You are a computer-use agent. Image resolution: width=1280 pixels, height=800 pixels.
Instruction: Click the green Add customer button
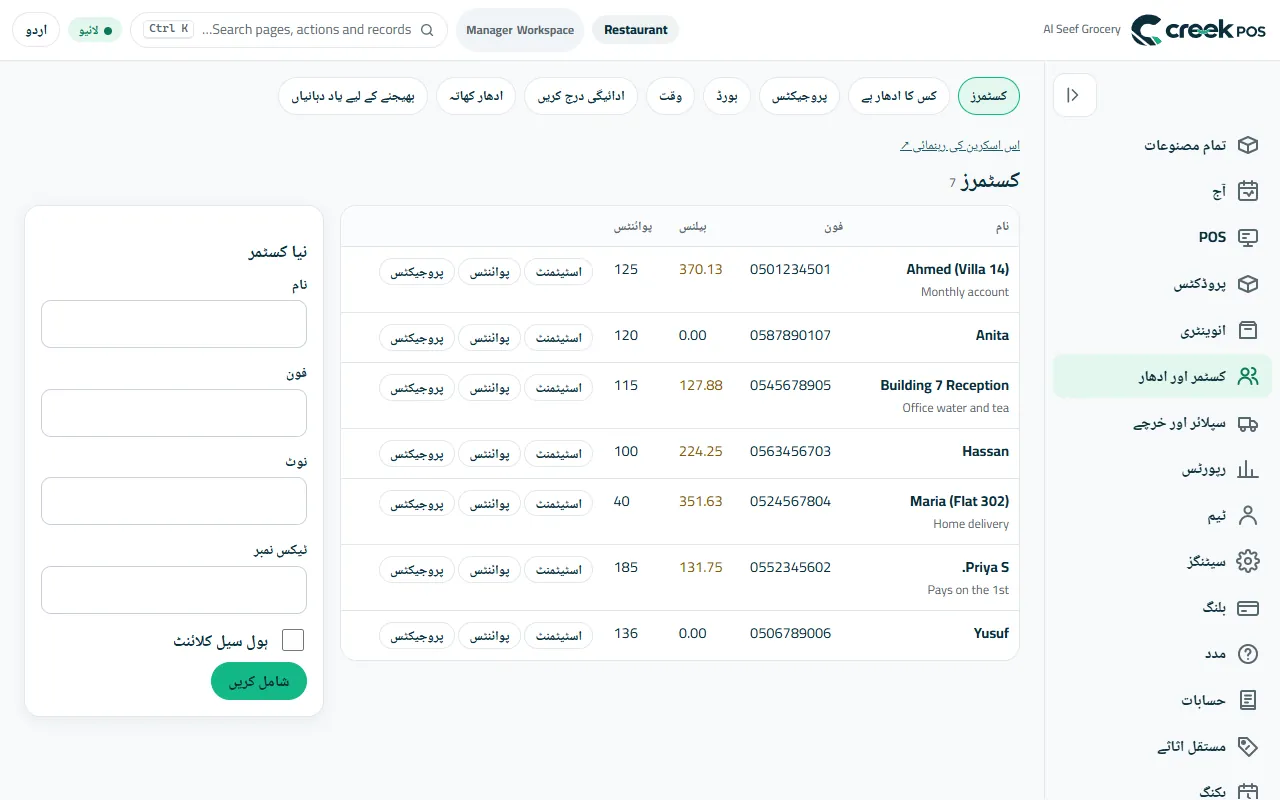pyautogui.click(x=259, y=681)
